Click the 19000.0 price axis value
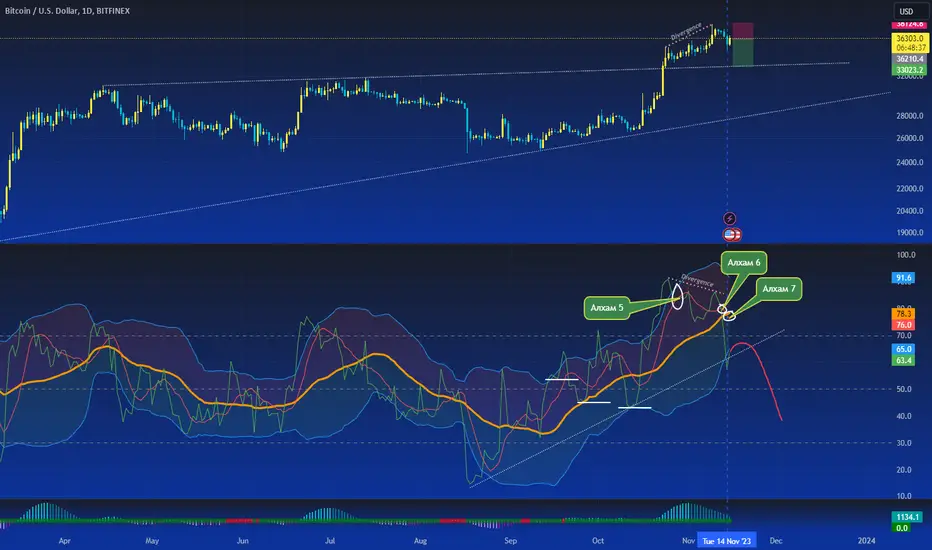The image size is (932, 550). click(909, 232)
